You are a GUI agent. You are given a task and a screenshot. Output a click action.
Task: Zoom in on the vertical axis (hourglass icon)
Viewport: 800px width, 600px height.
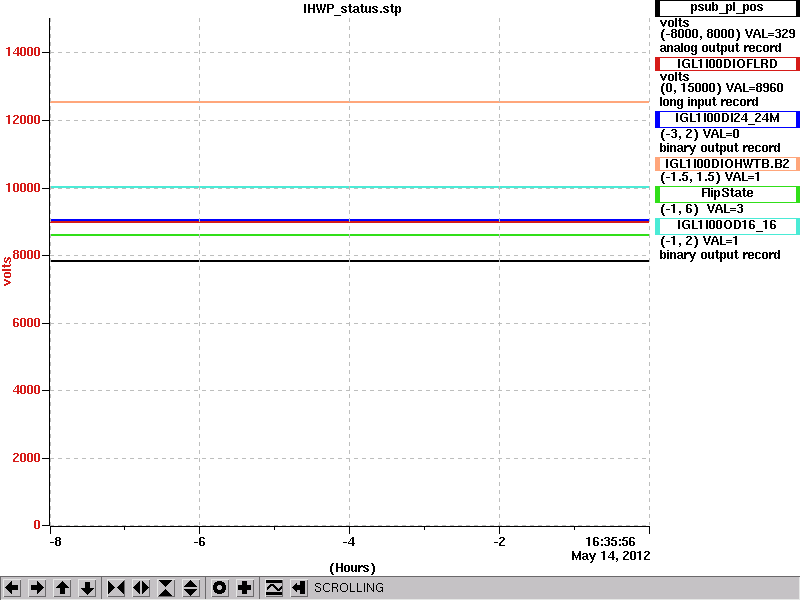tap(166, 588)
